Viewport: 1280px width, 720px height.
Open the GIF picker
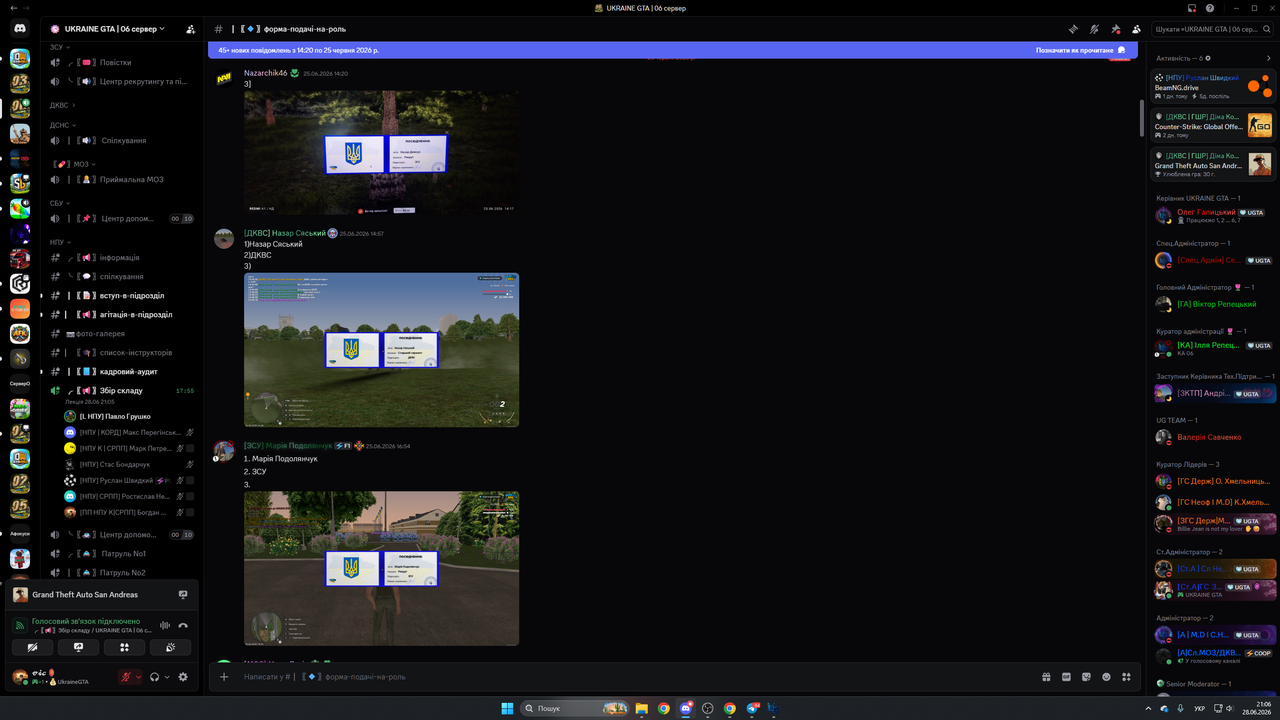click(1066, 677)
